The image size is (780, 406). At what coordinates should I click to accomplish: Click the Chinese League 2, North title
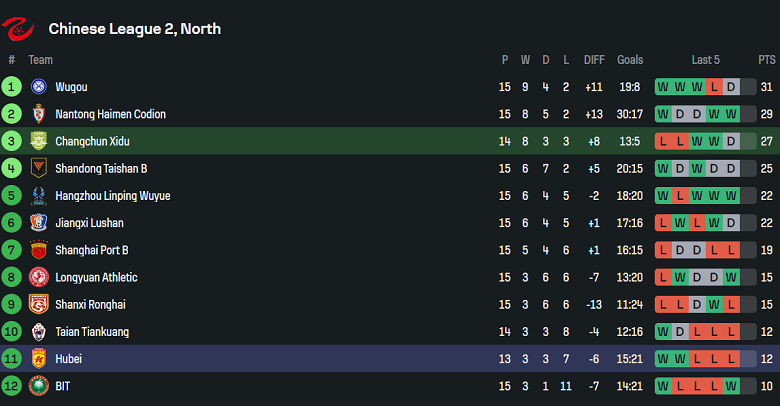coord(134,29)
